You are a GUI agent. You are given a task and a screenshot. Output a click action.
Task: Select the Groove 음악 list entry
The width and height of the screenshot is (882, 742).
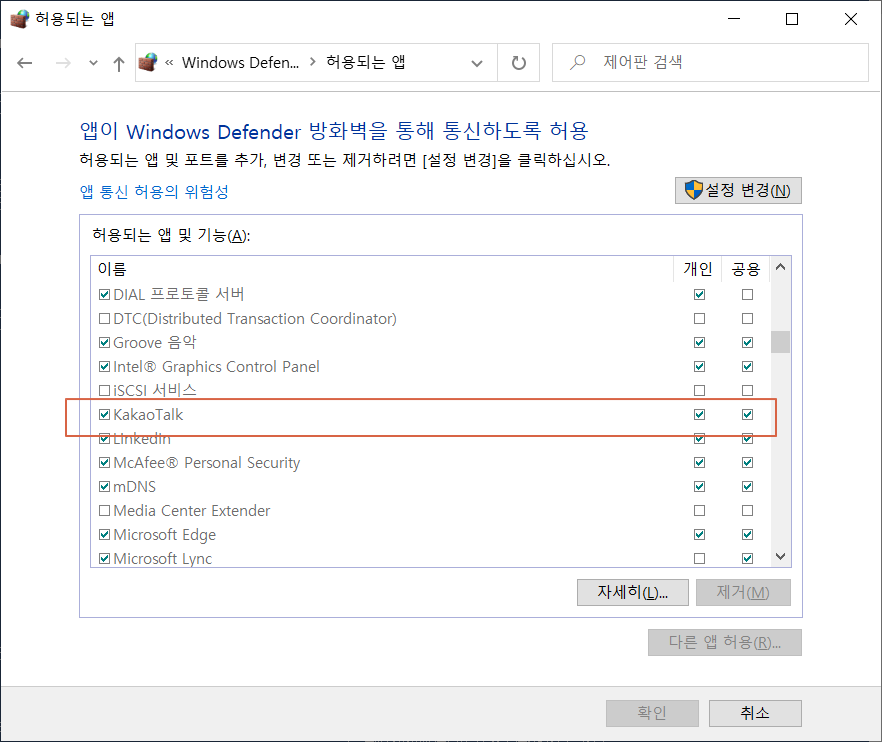point(155,342)
